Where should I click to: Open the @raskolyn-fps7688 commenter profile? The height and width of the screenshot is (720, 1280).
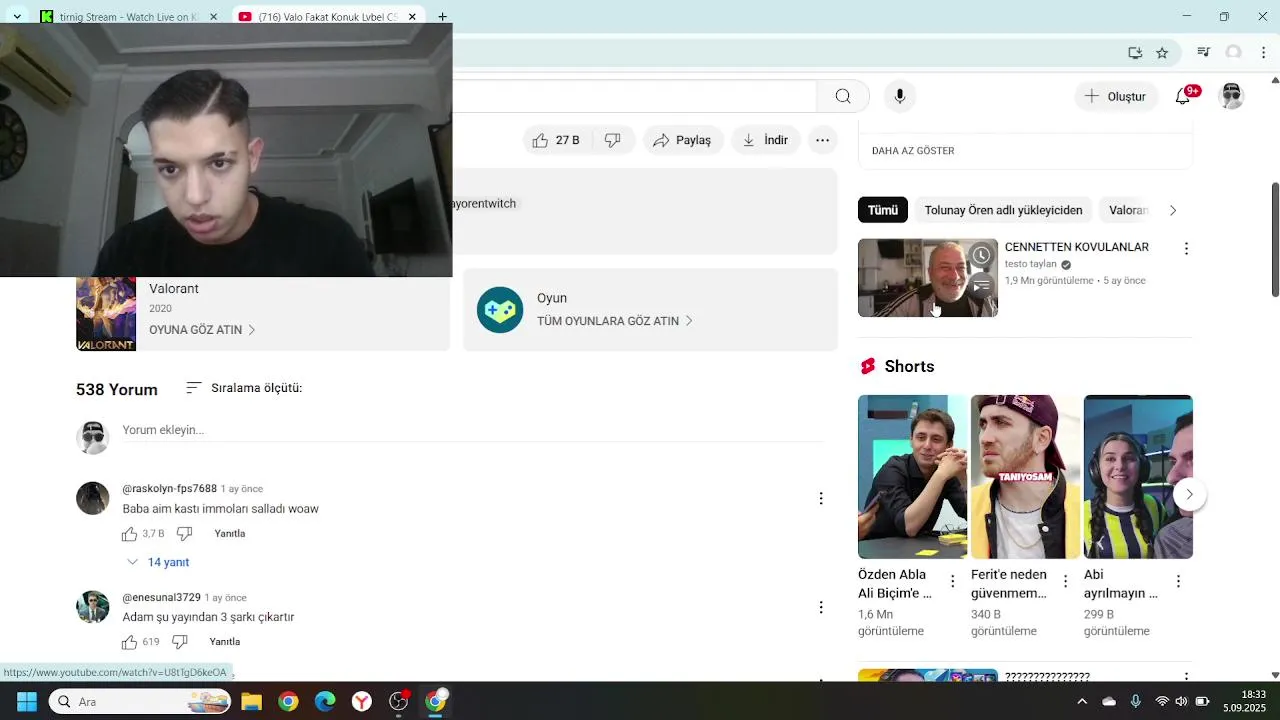[93, 498]
